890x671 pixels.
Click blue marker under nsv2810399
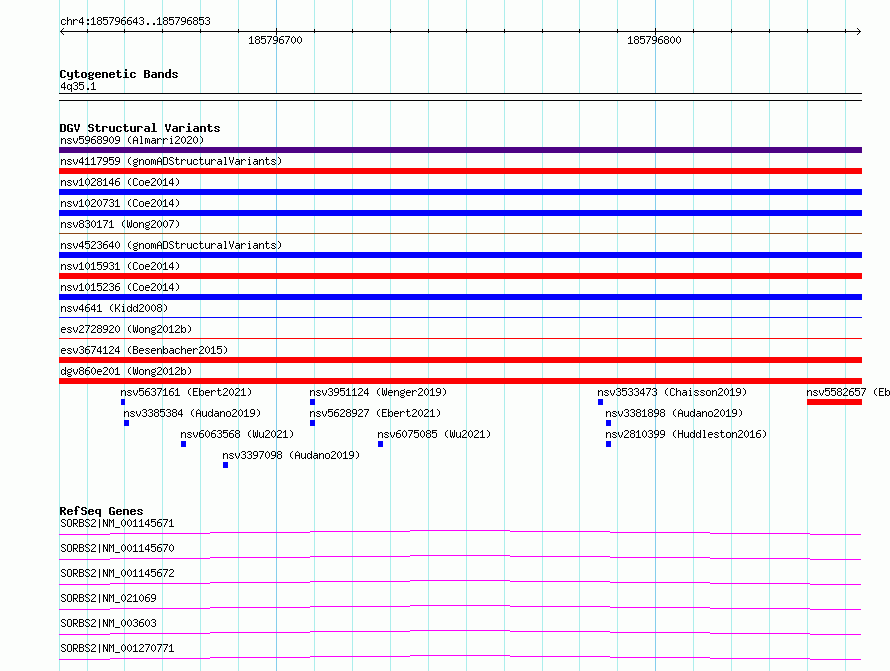point(608,444)
